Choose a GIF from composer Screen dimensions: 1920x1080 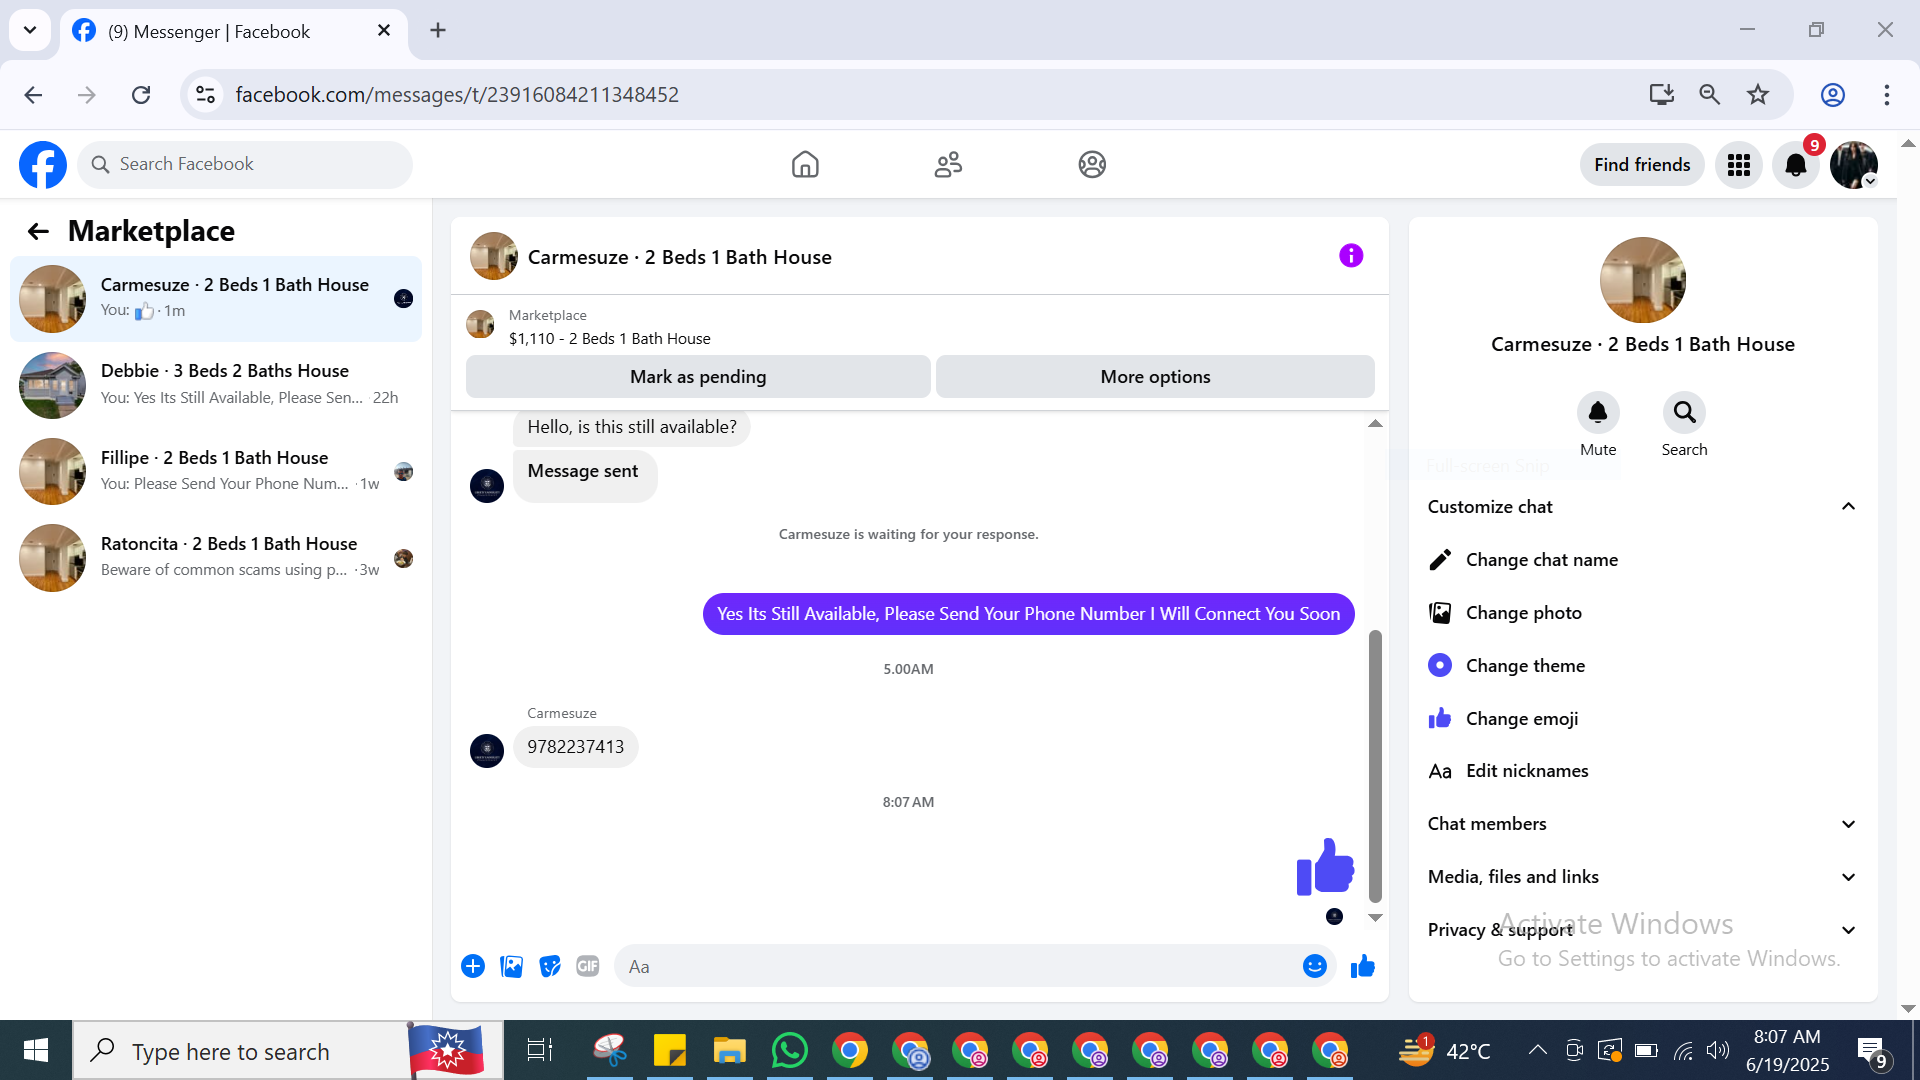588,966
